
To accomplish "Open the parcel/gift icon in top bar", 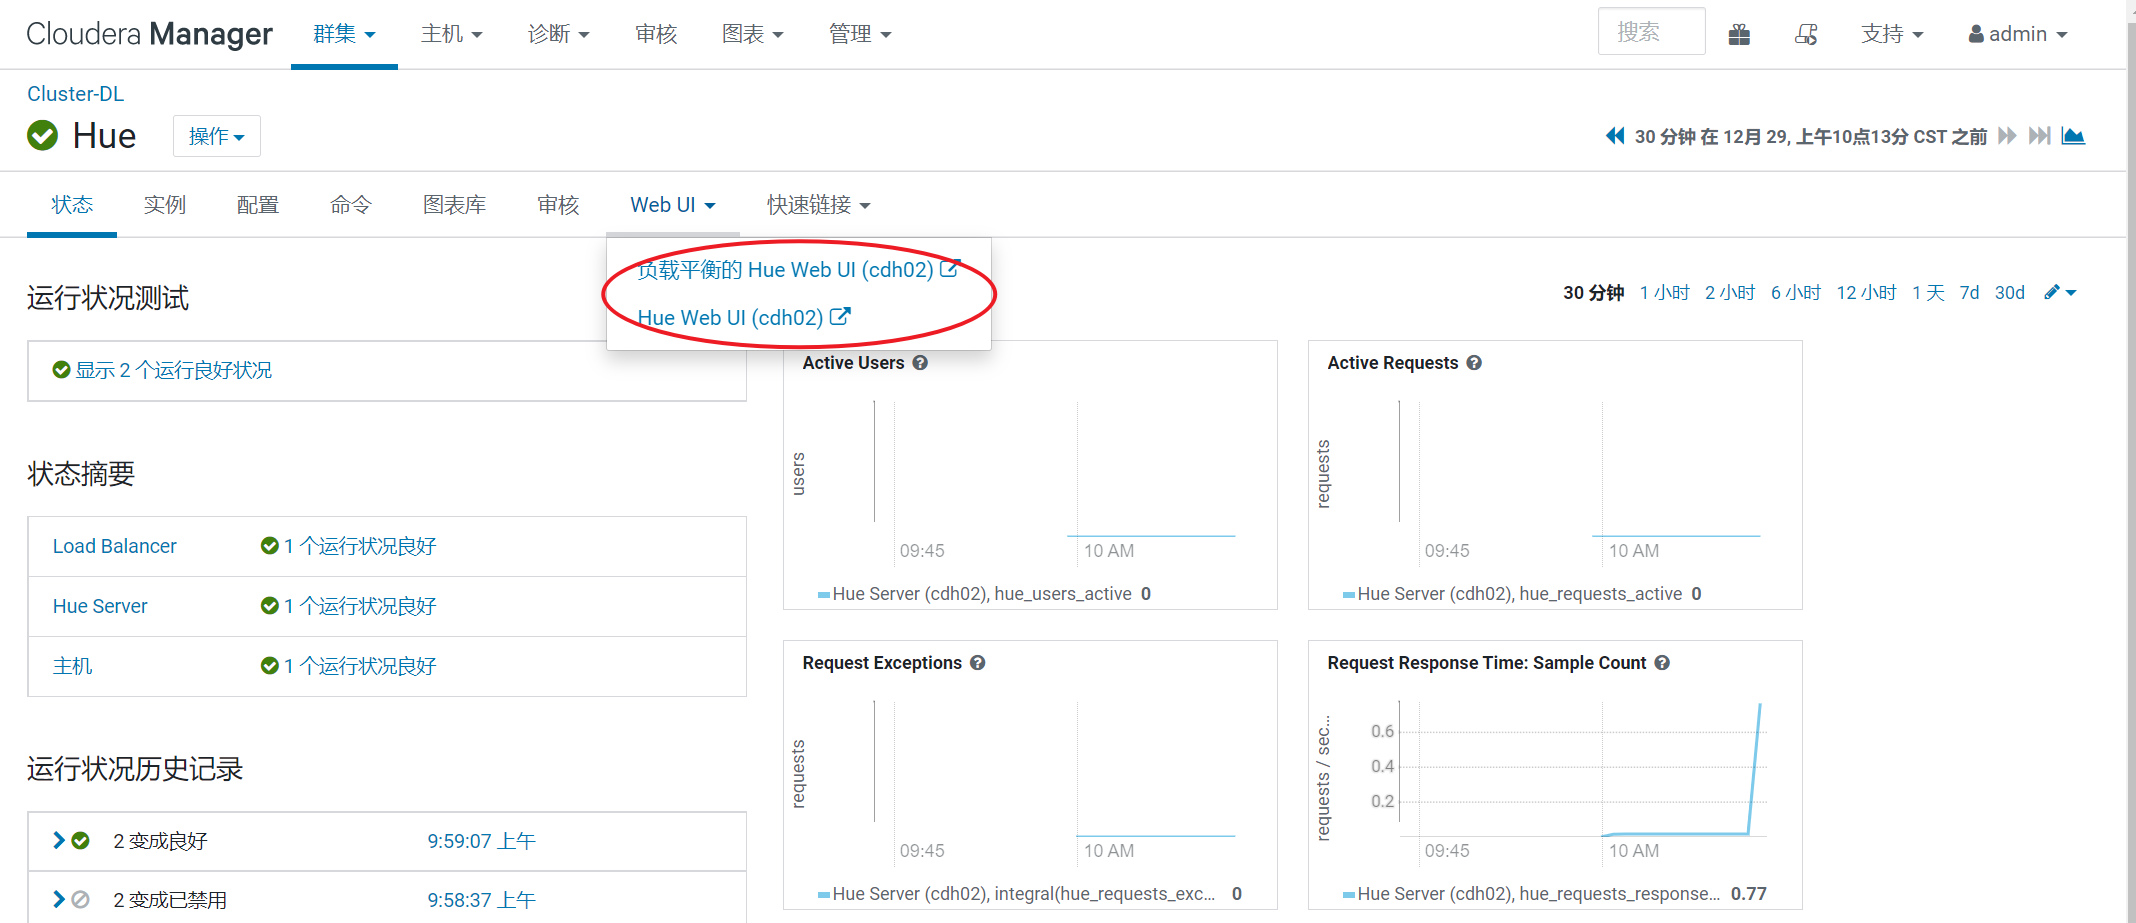I will [1739, 35].
